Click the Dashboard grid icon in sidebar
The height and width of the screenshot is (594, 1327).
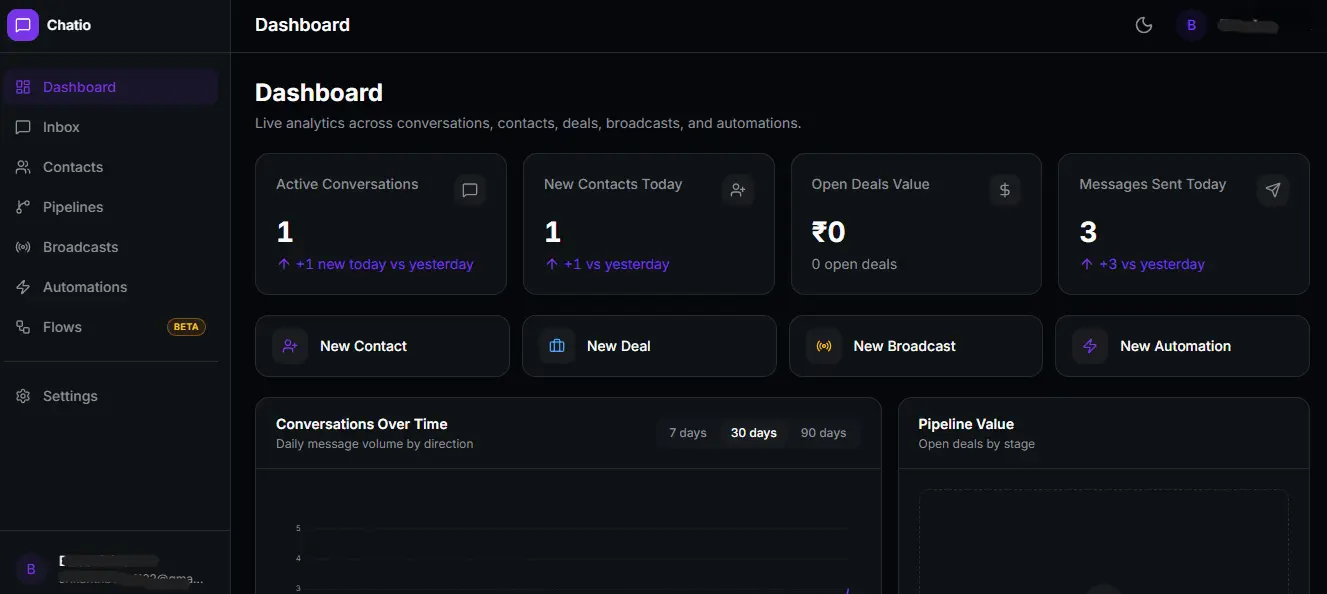pos(23,87)
